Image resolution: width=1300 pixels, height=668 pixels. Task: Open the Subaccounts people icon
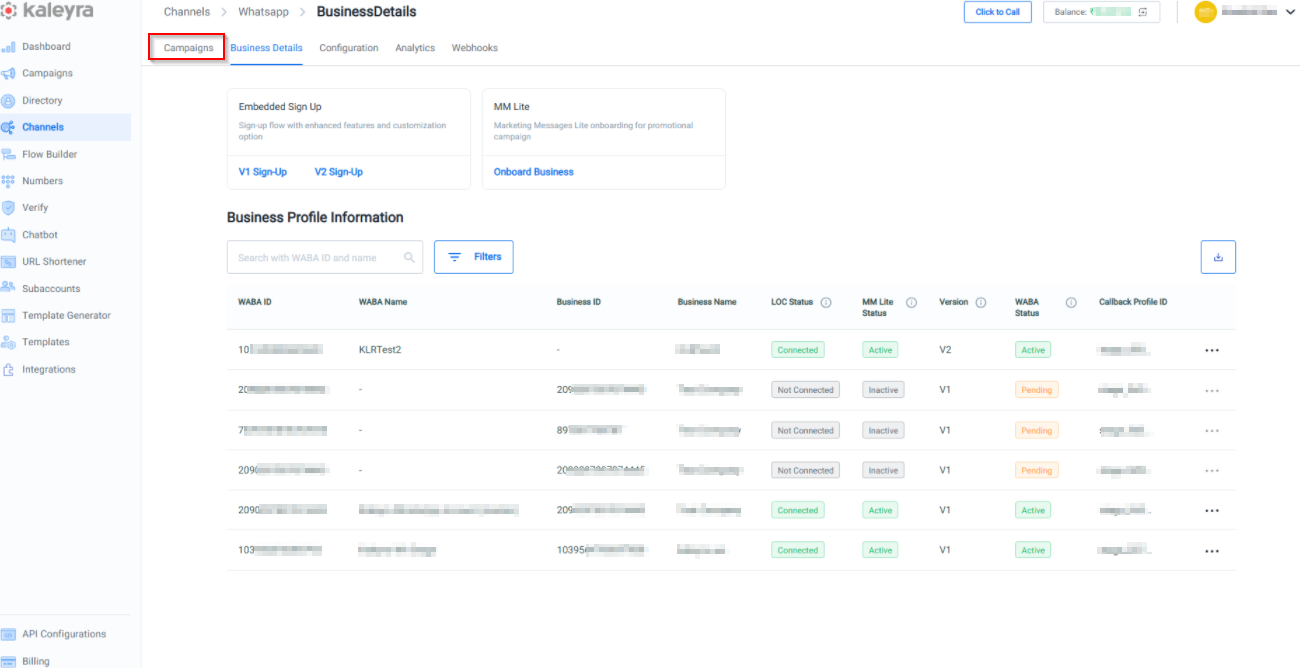pyautogui.click(x=9, y=288)
